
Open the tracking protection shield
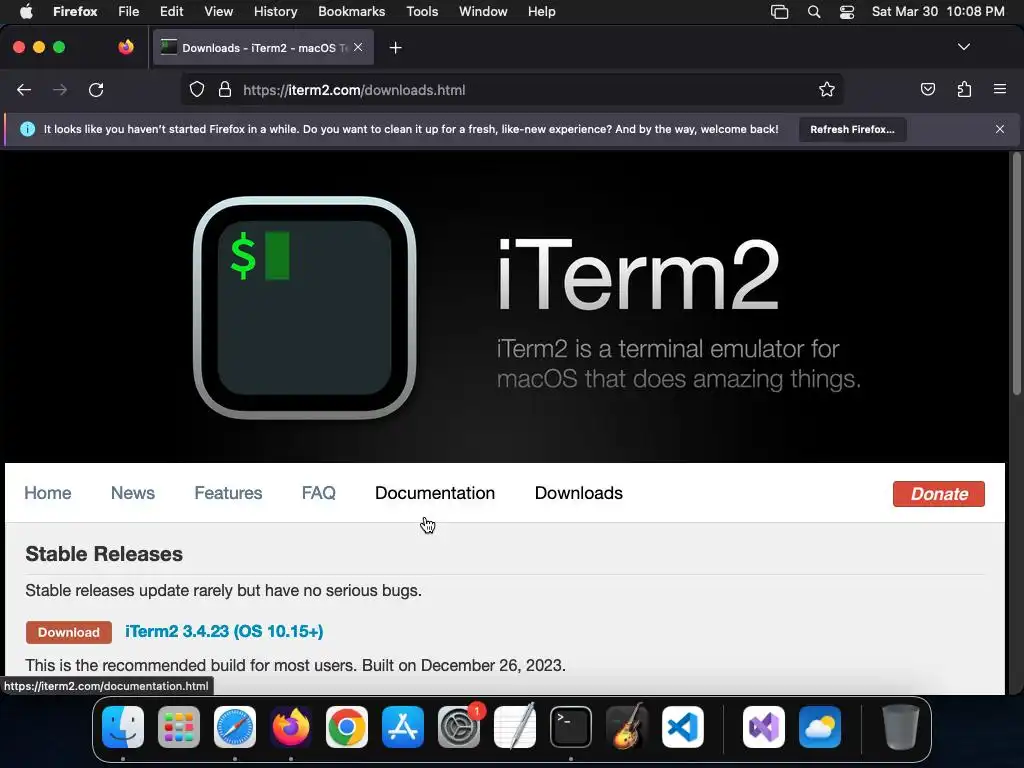197,89
